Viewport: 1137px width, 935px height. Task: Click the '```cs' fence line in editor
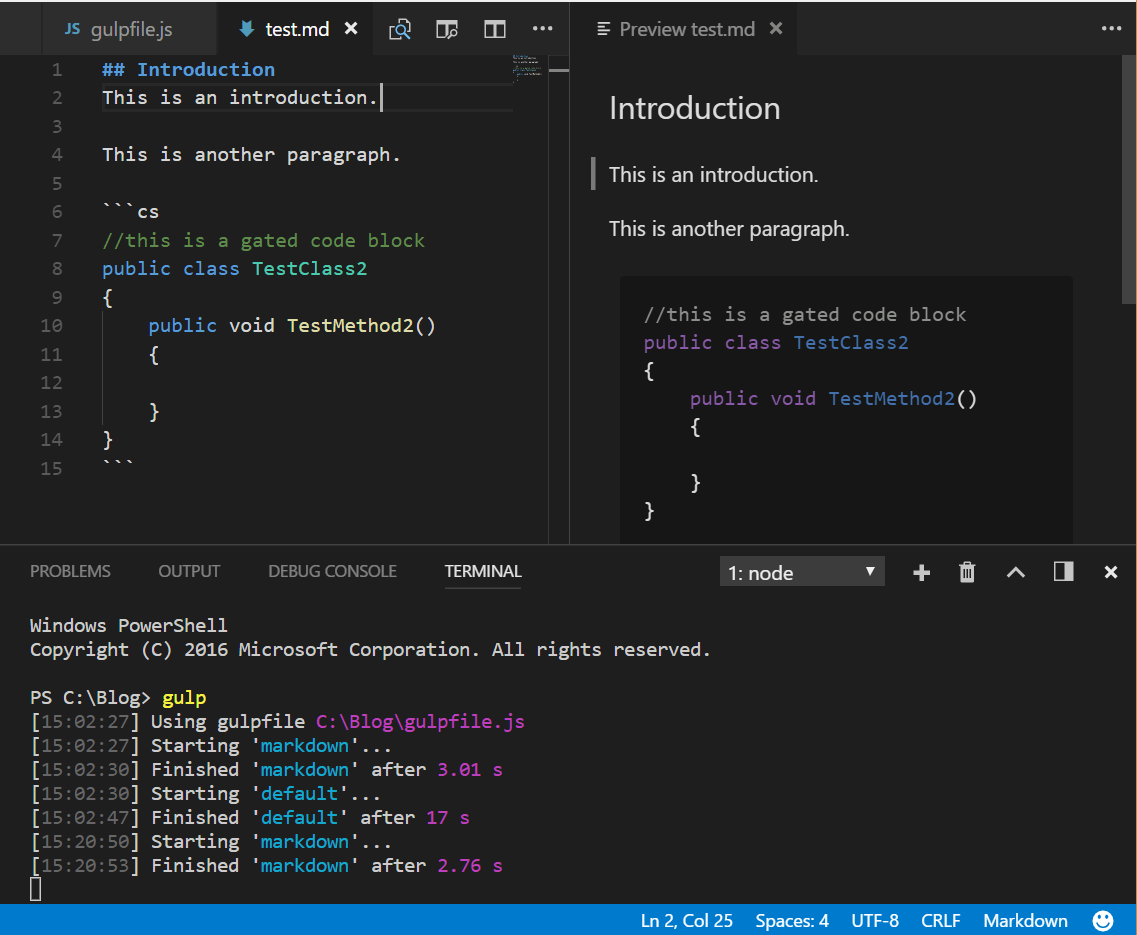(131, 212)
